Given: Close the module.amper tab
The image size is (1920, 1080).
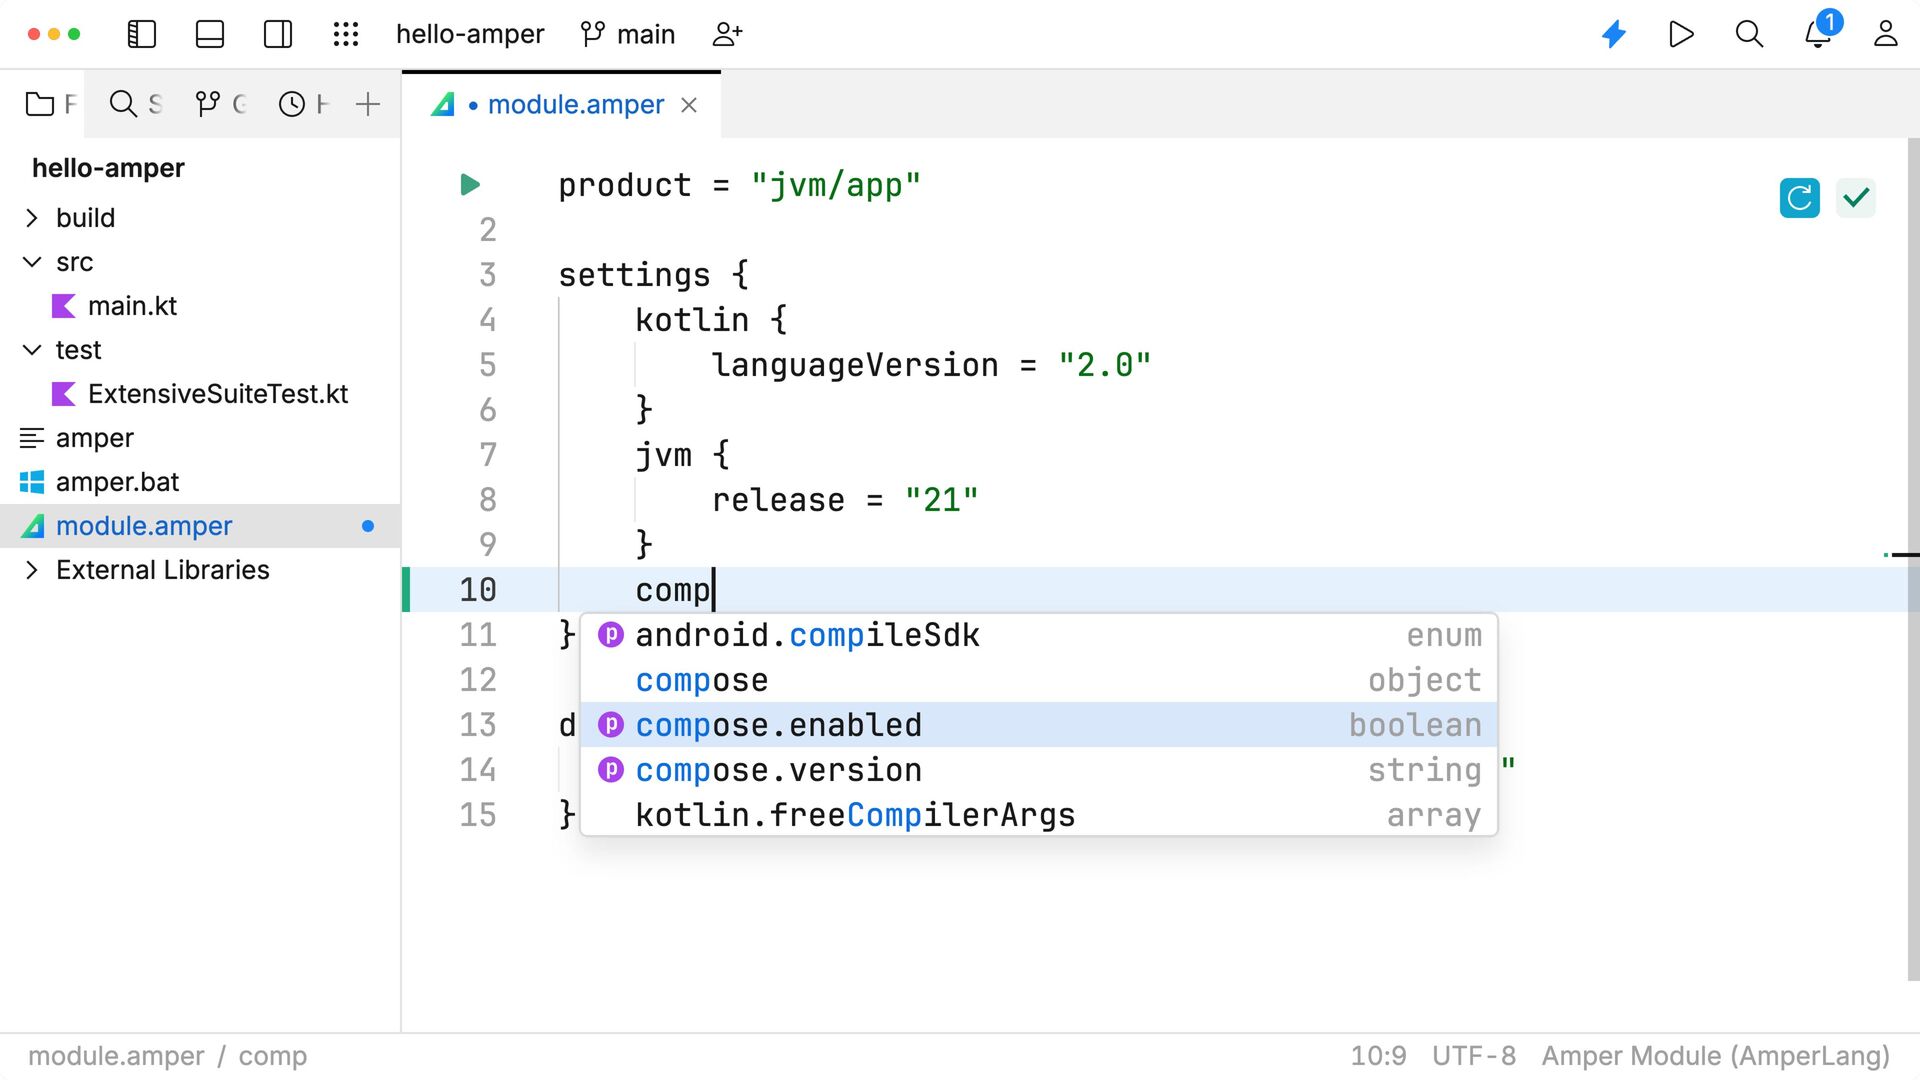Looking at the screenshot, I should 689,105.
